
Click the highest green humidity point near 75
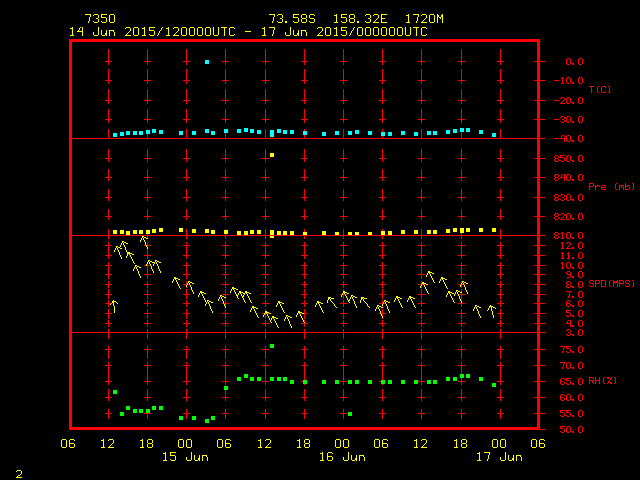point(272,346)
